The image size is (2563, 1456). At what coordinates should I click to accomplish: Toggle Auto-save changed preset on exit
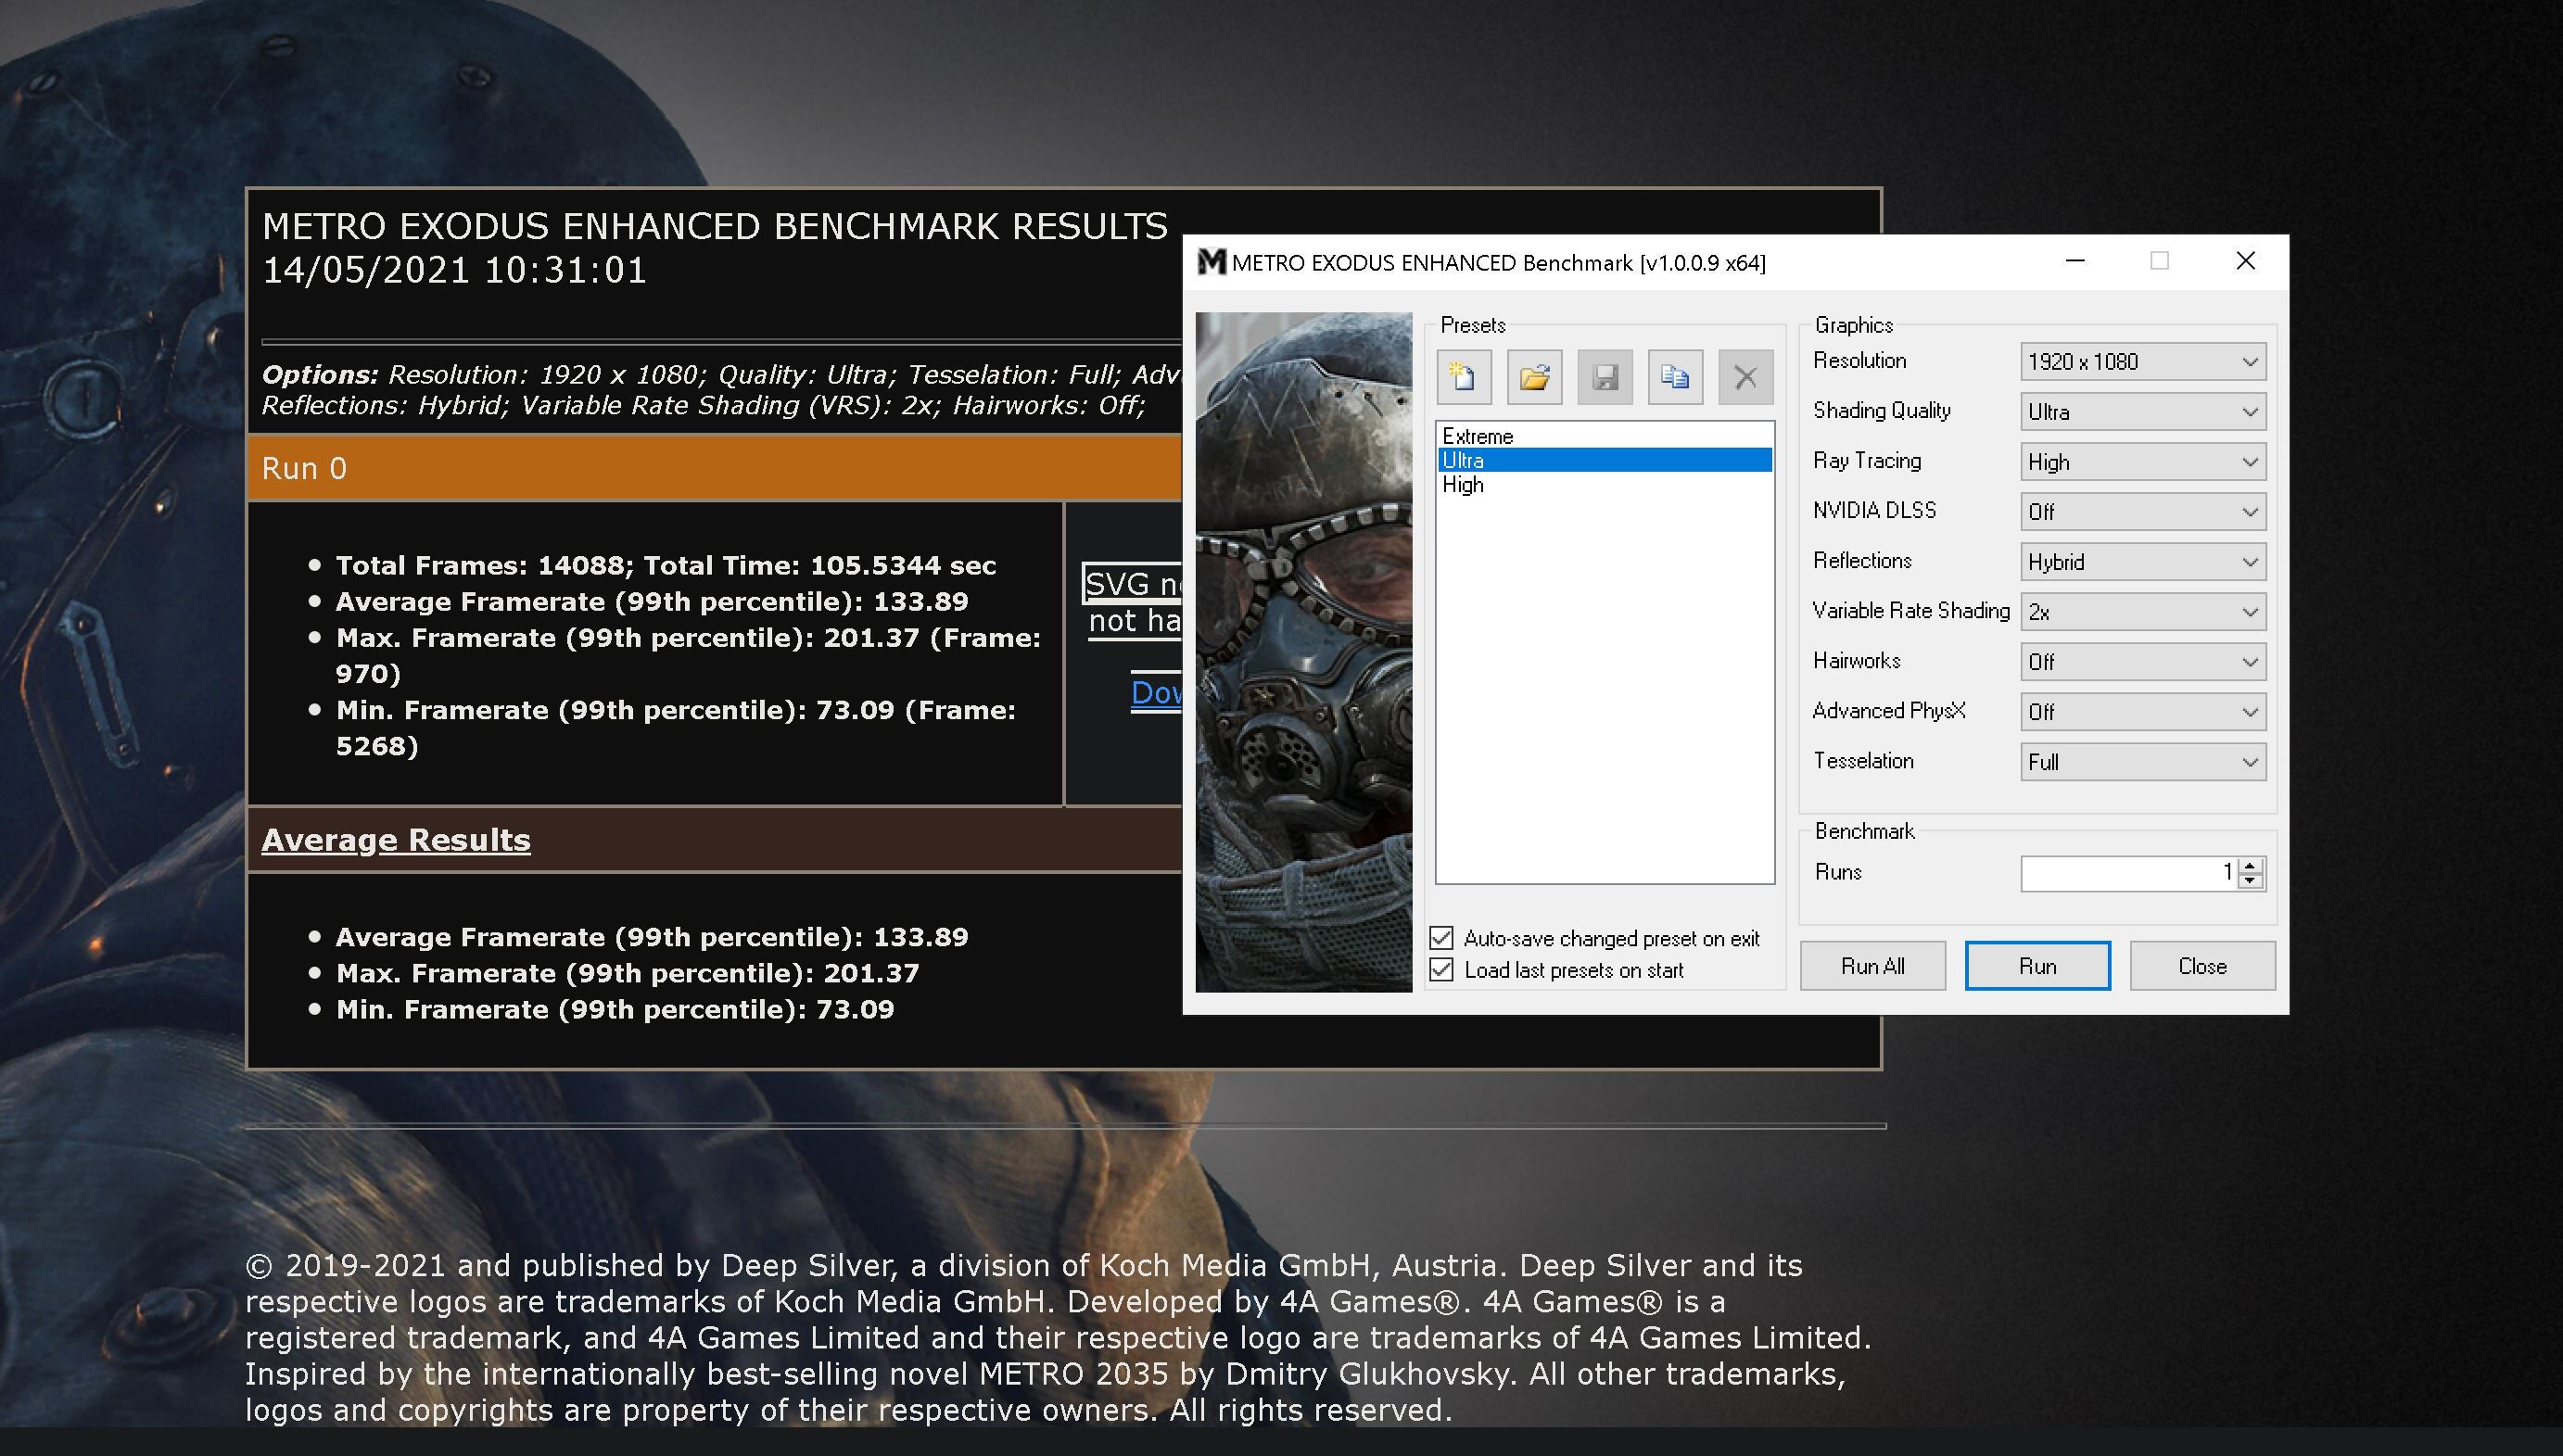click(1441, 938)
